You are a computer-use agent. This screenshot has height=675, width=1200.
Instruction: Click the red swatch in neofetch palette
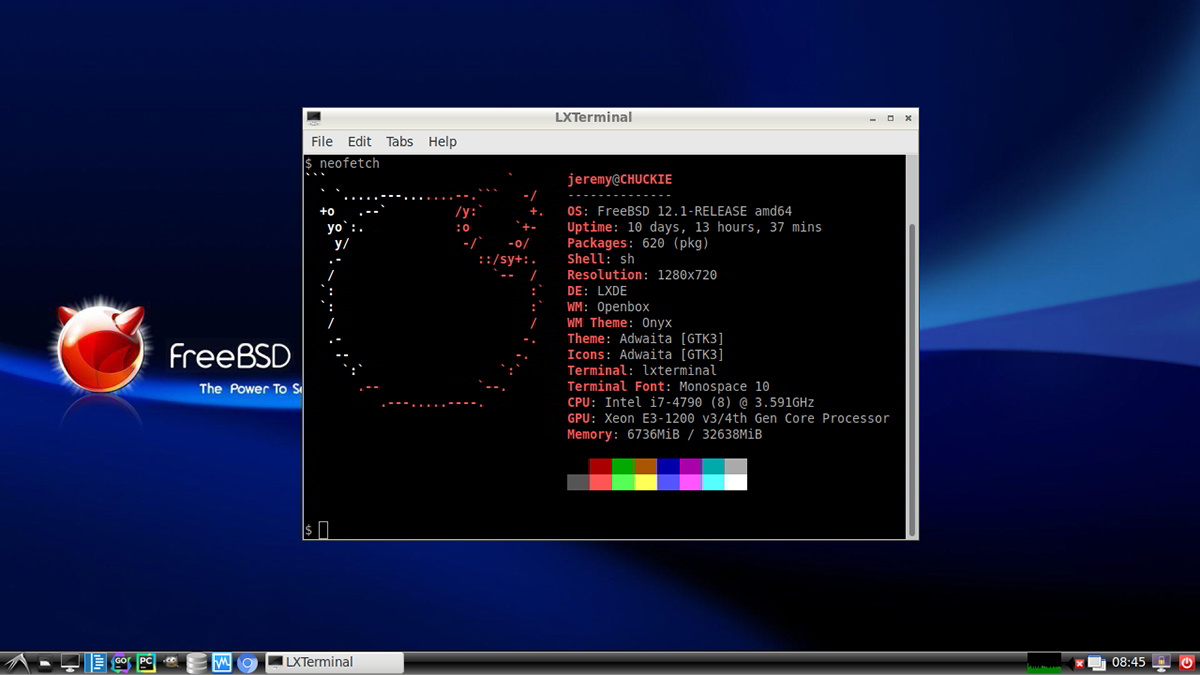point(601,466)
